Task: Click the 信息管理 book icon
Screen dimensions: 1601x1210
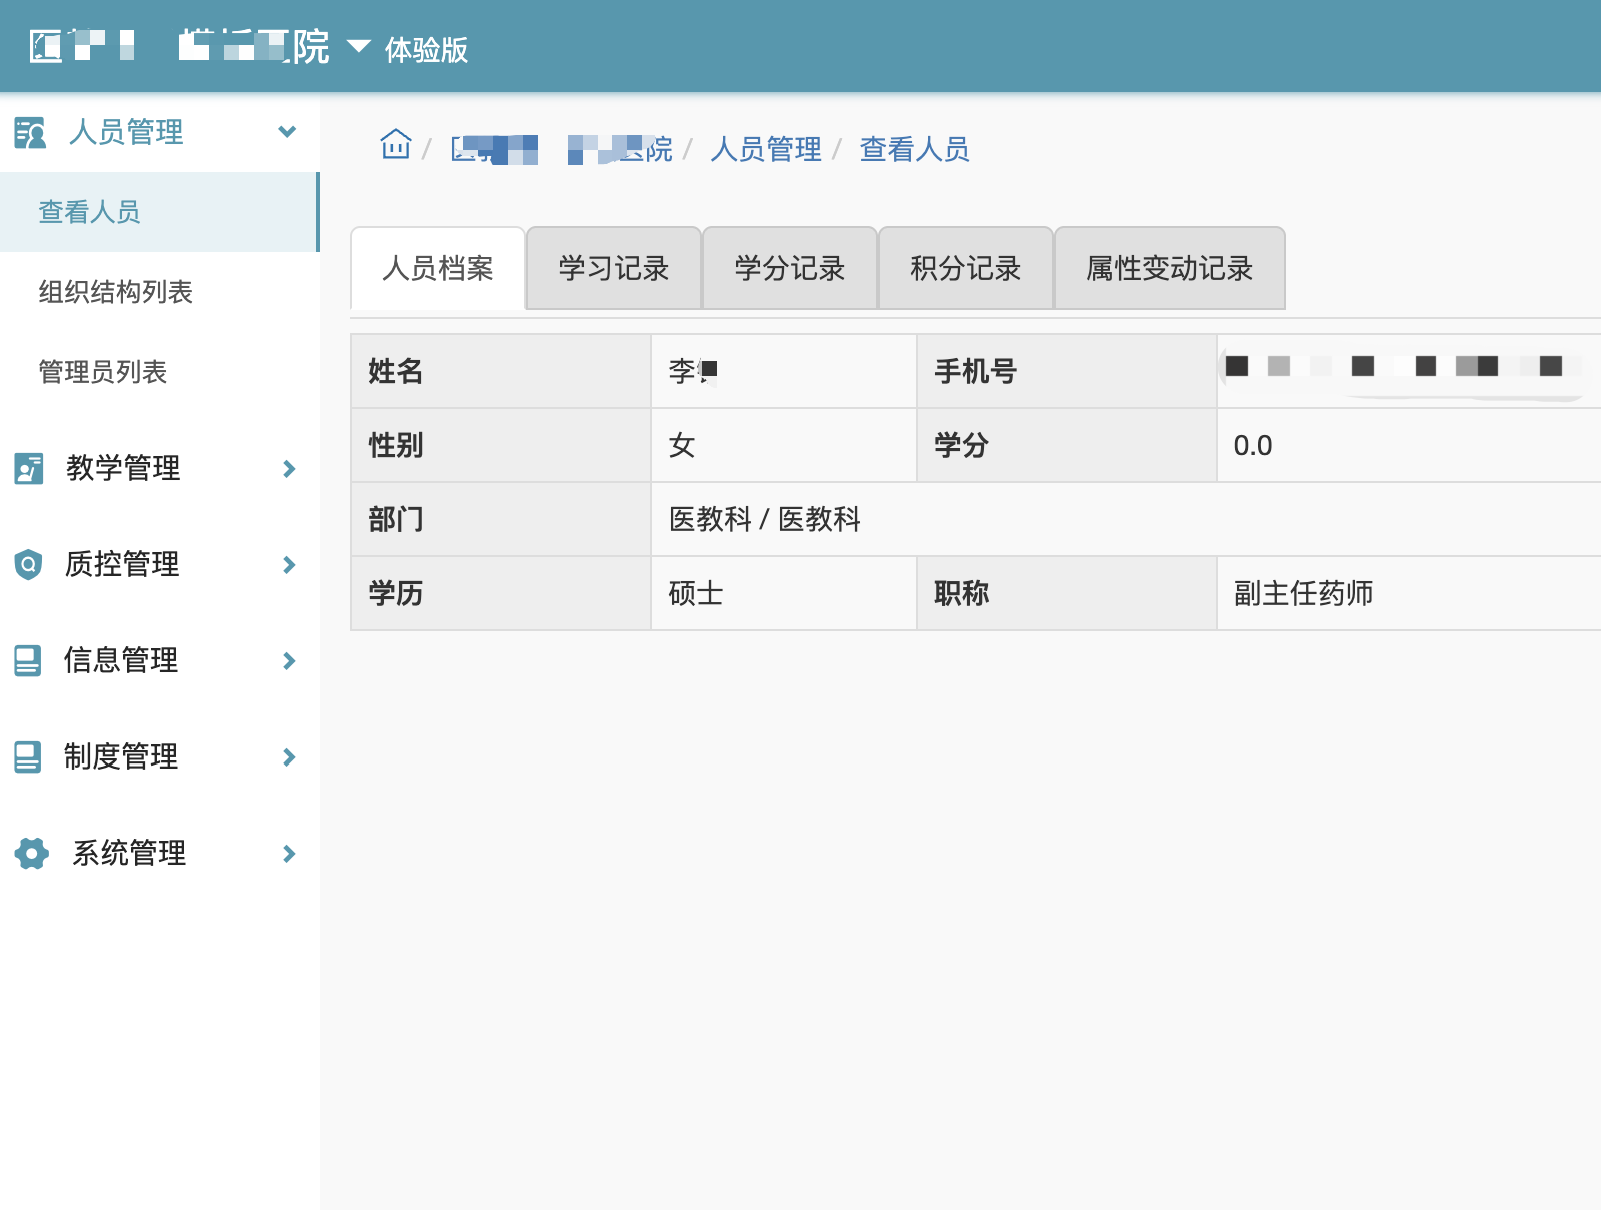Action: (28, 661)
